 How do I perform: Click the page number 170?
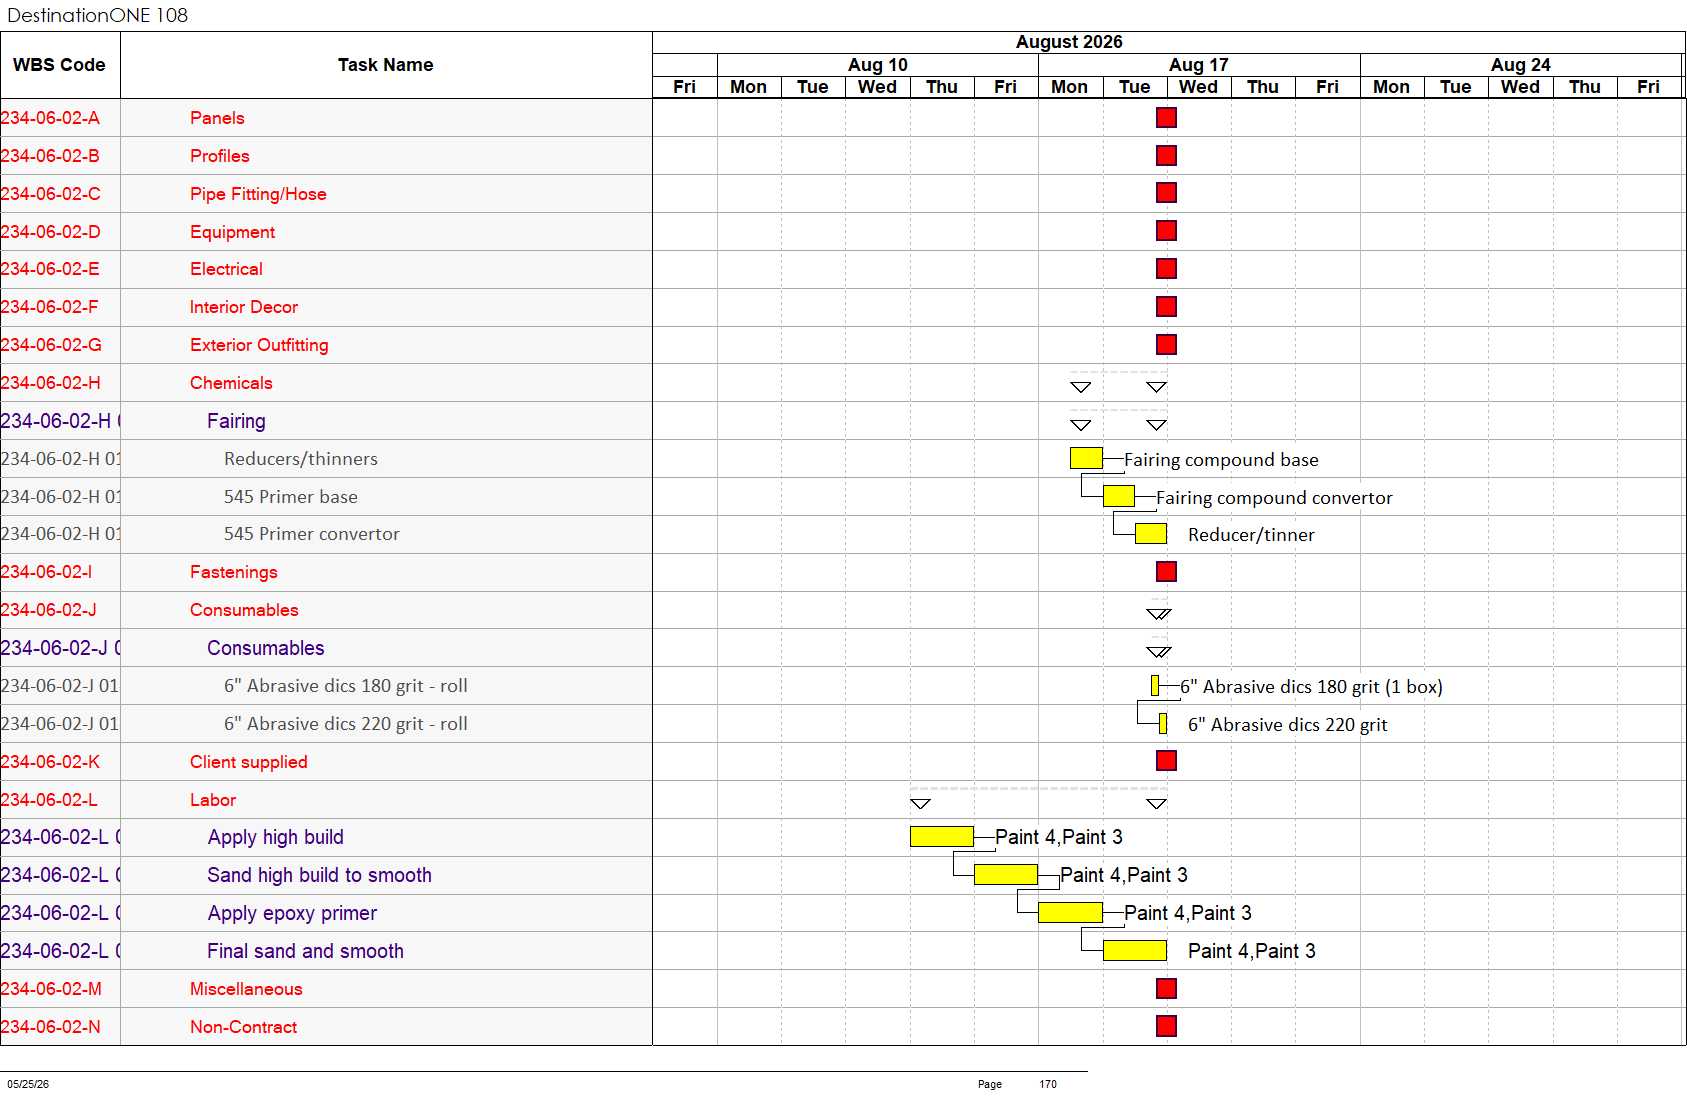point(1048,1084)
